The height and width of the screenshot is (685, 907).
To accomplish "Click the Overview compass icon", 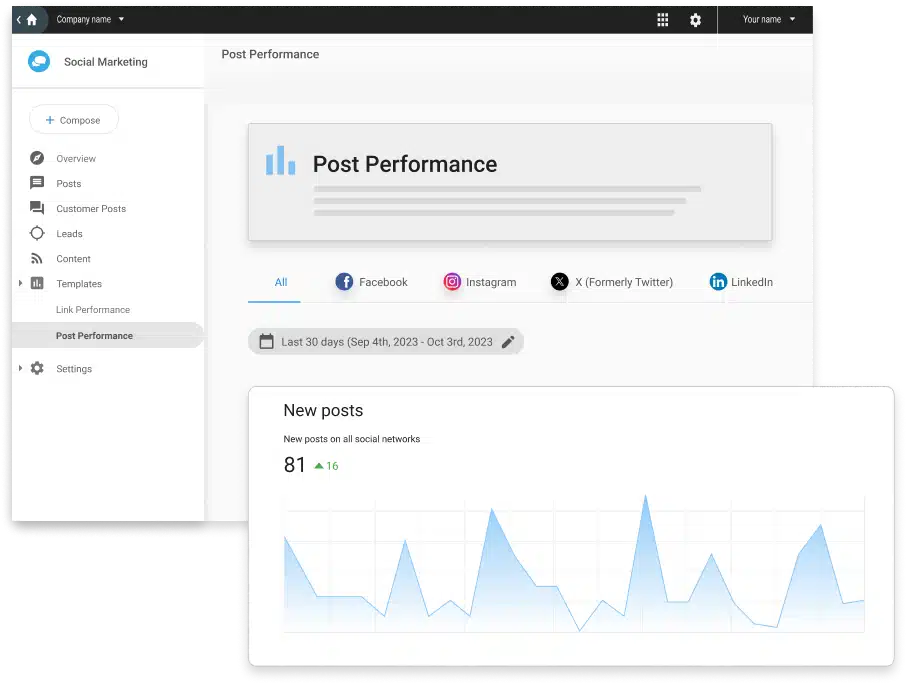I will point(37,158).
